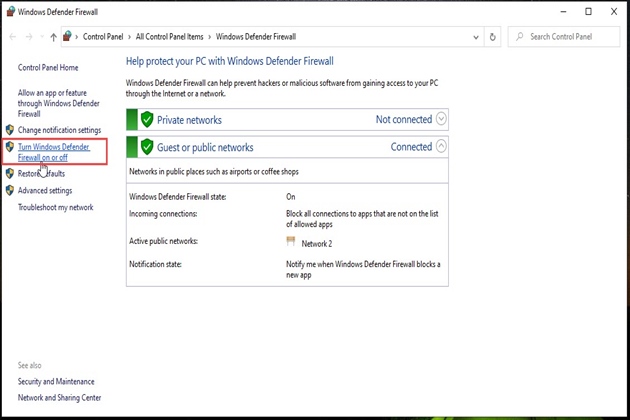Open Control Panel Home link
The height and width of the screenshot is (420, 630).
[x=48, y=68]
